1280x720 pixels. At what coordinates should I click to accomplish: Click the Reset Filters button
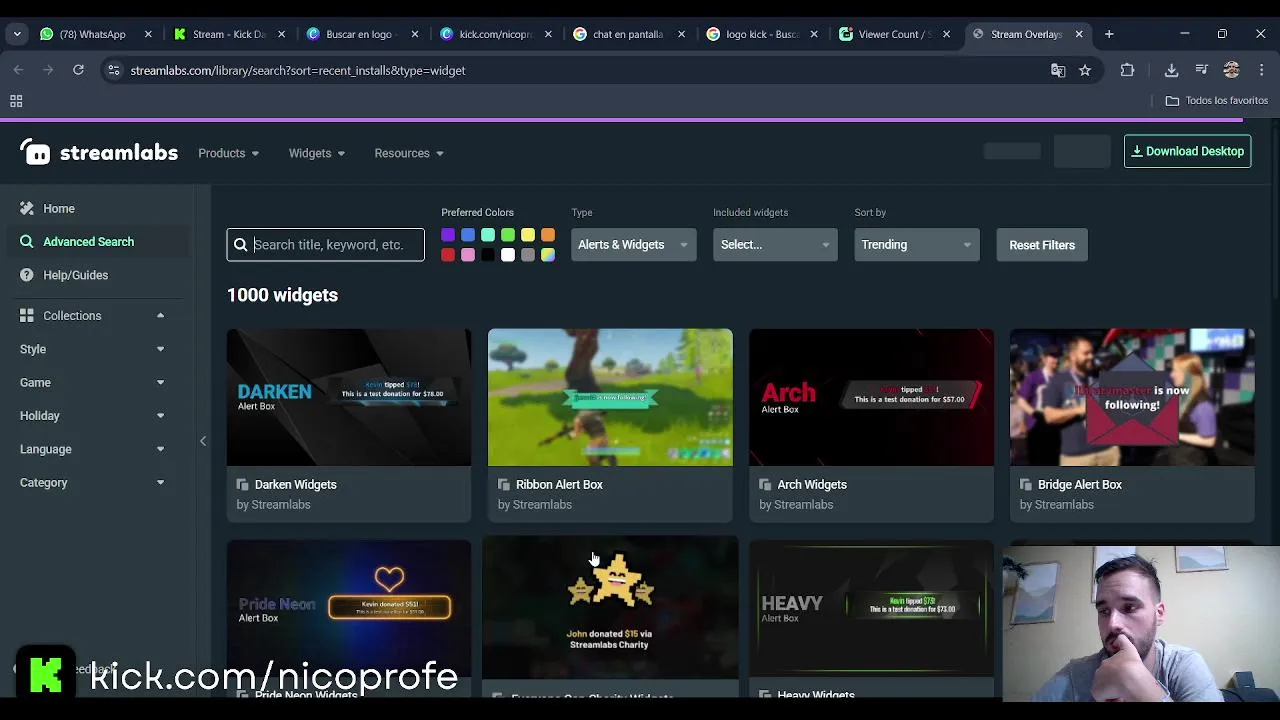point(1042,245)
